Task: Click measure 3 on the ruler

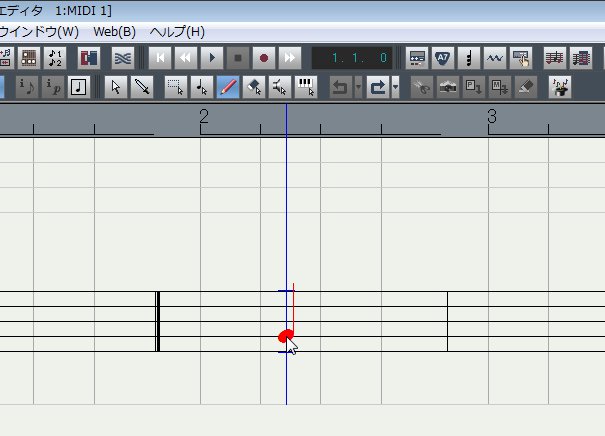Action: click(491, 117)
